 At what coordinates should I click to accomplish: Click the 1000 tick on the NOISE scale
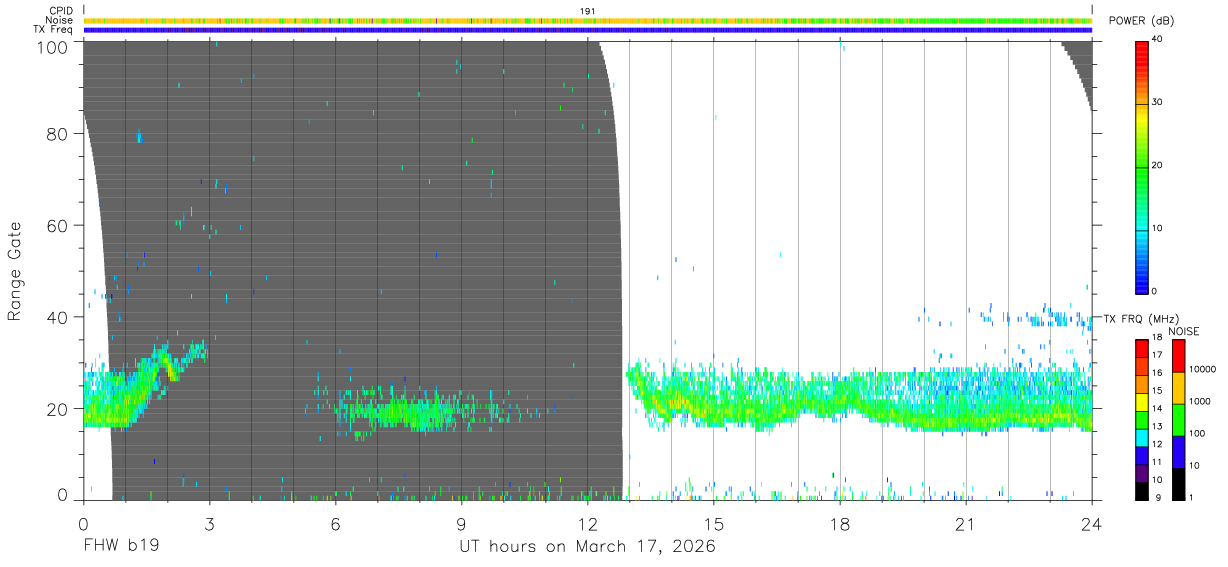click(x=1199, y=402)
